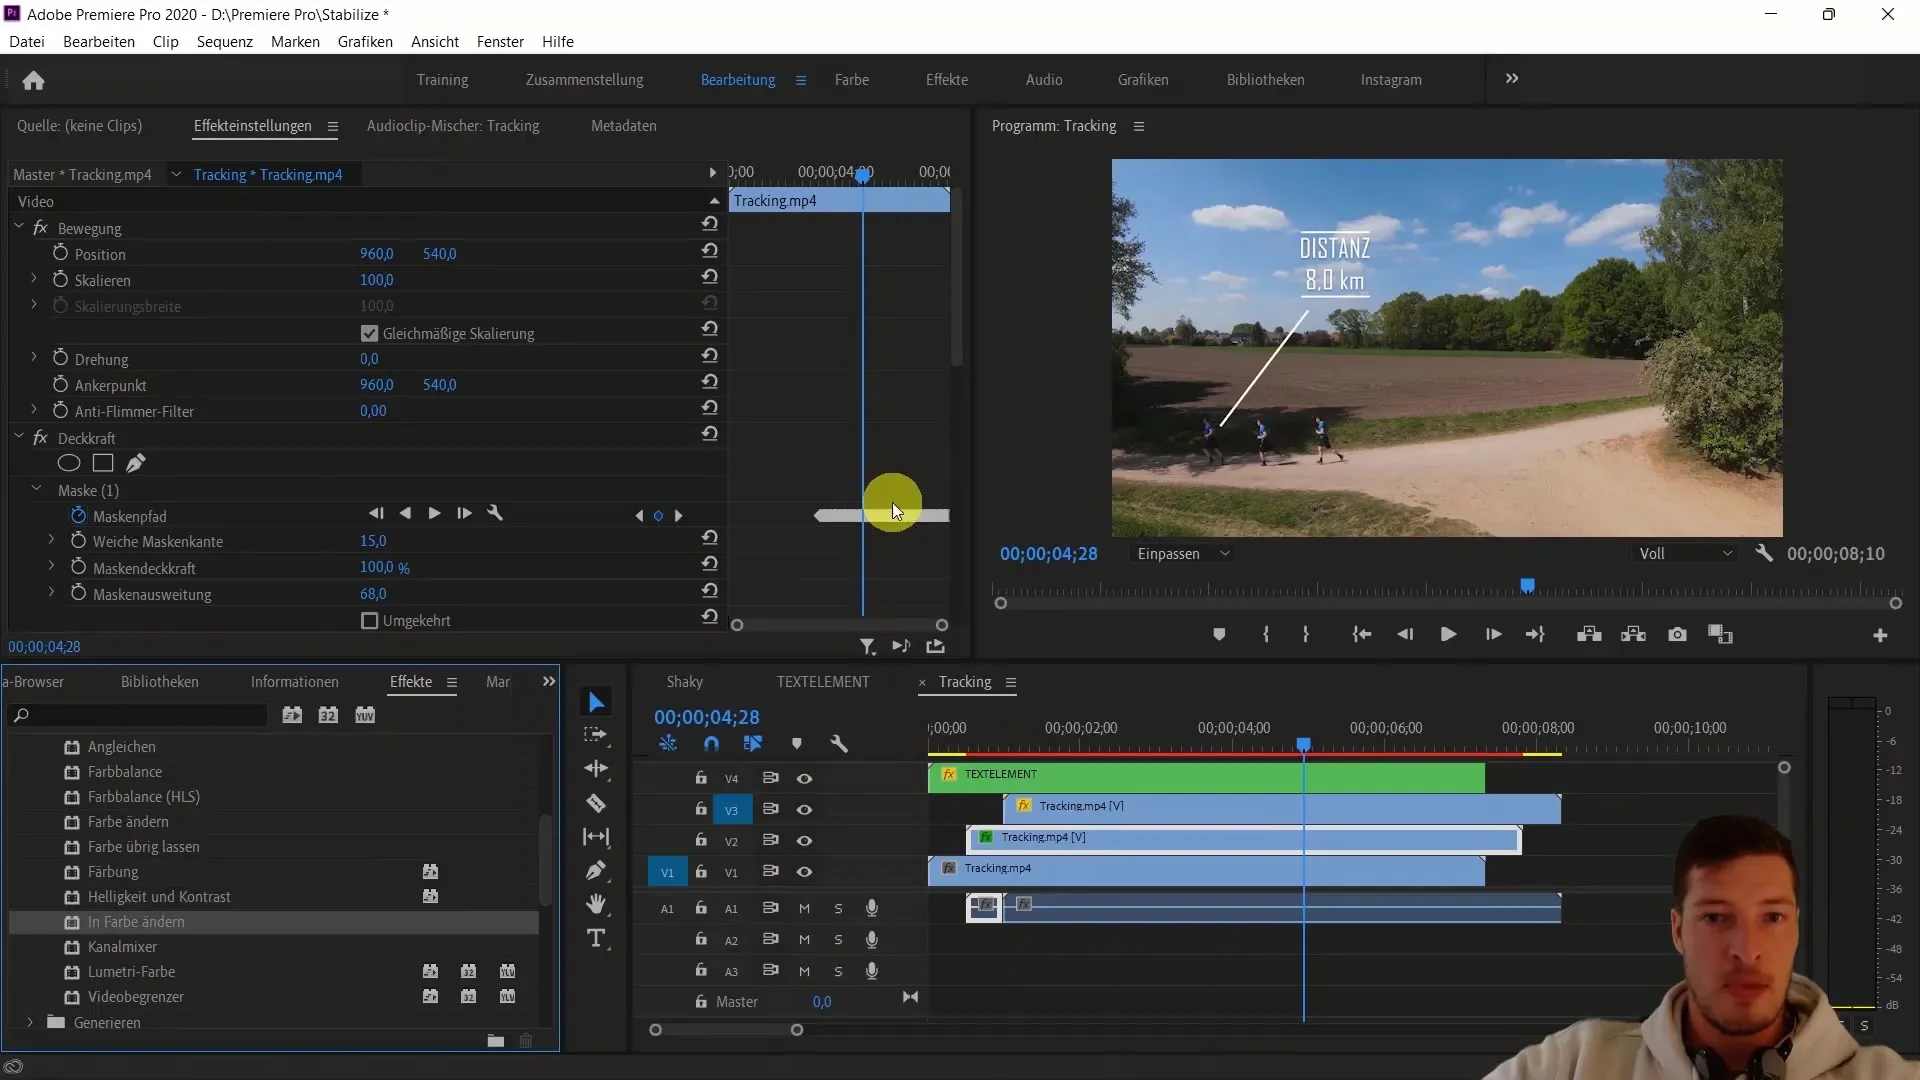Click the playhead at timecode 00;00;04;28
1920x1080 pixels.
click(x=1303, y=744)
